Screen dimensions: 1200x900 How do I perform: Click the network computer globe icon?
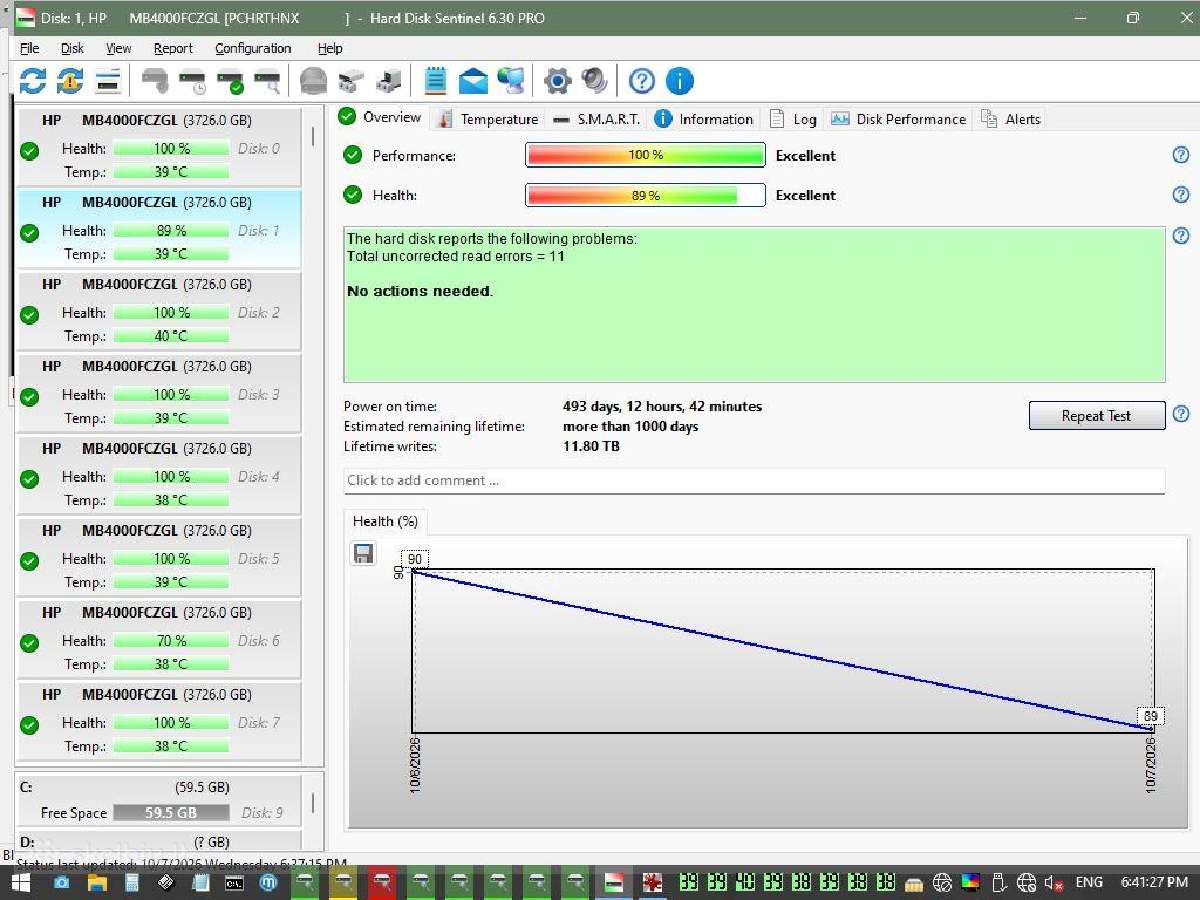click(x=511, y=81)
